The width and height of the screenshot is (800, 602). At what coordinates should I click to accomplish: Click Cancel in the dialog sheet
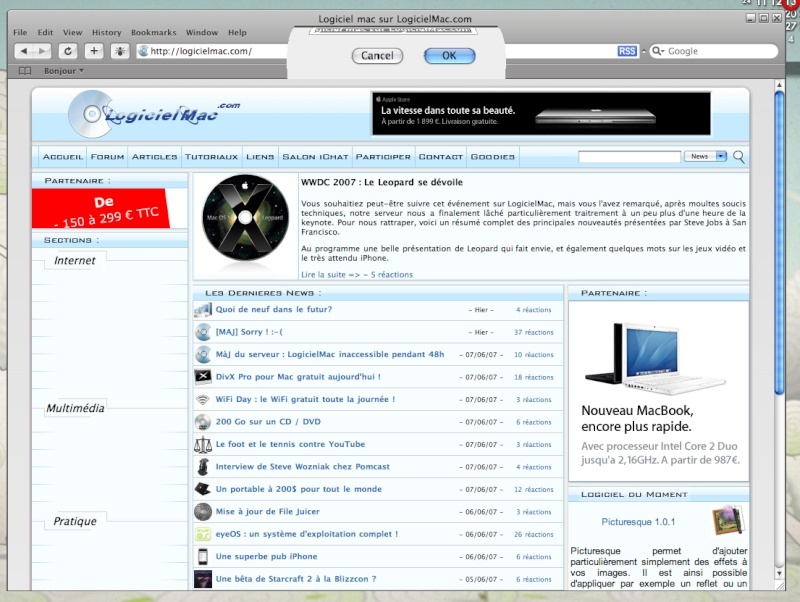[377, 56]
